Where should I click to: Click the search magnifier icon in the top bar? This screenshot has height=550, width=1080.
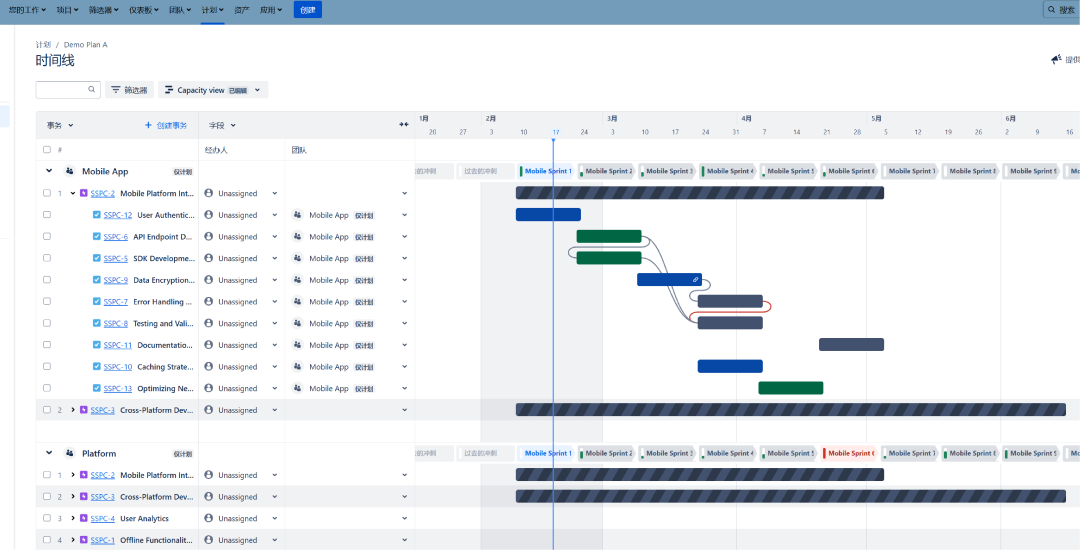[x=1052, y=10]
